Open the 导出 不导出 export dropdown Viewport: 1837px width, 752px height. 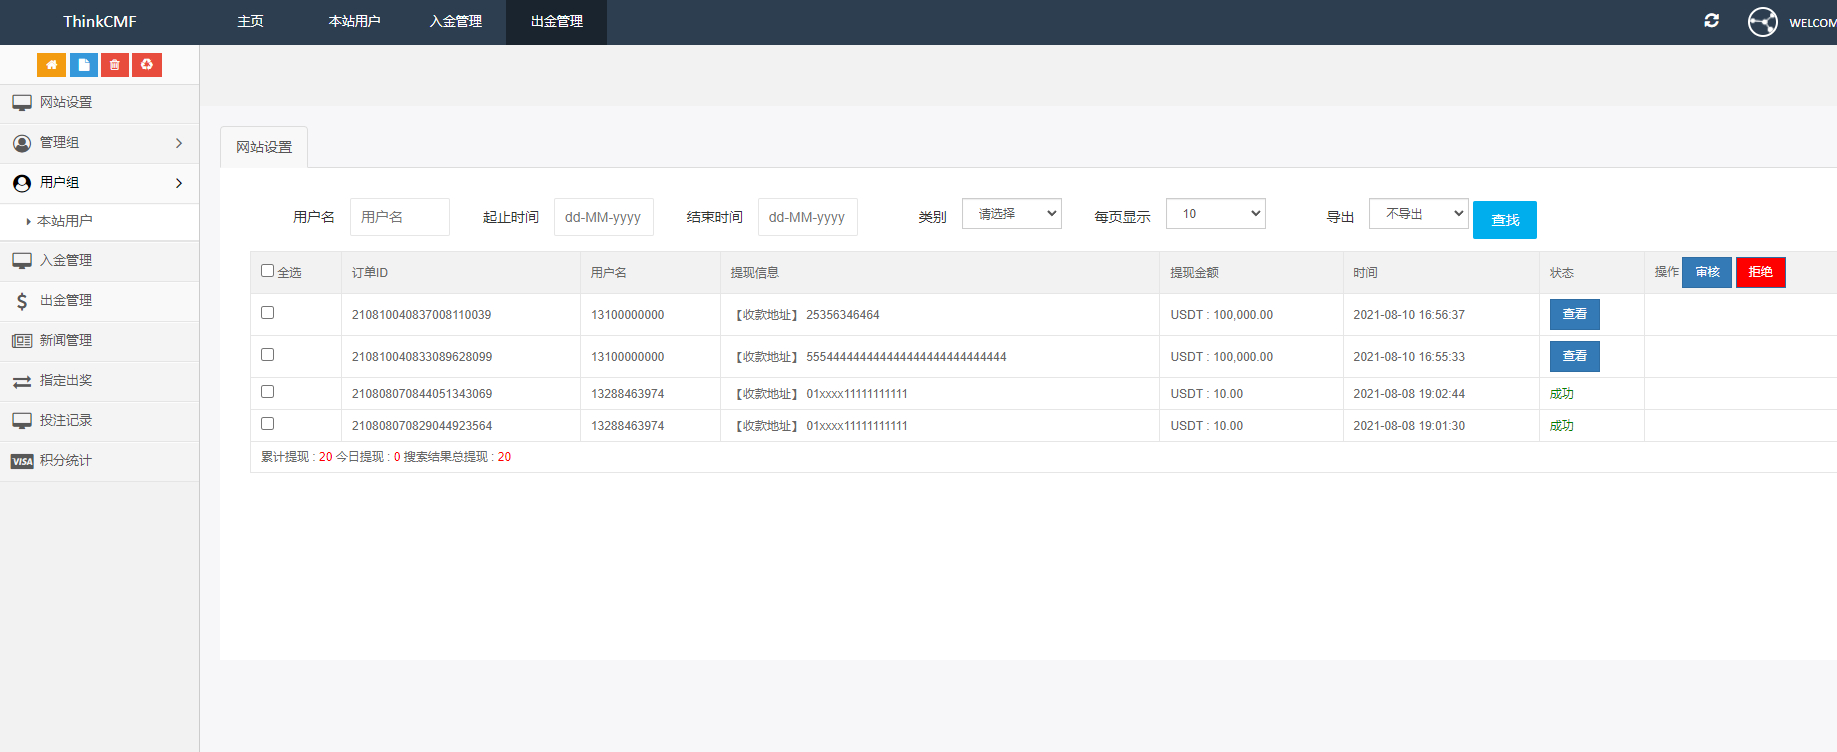(1418, 214)
